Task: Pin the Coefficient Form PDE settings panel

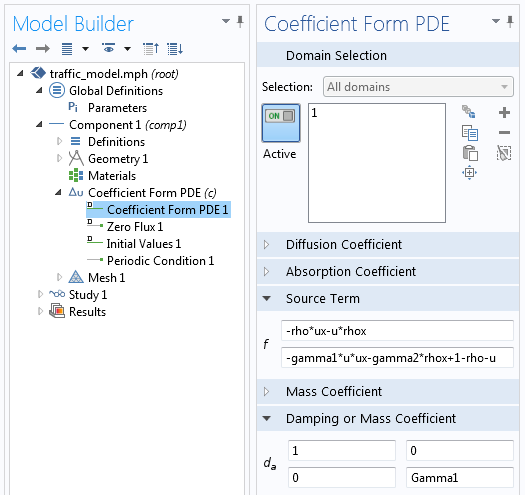Action: [510, 21]
